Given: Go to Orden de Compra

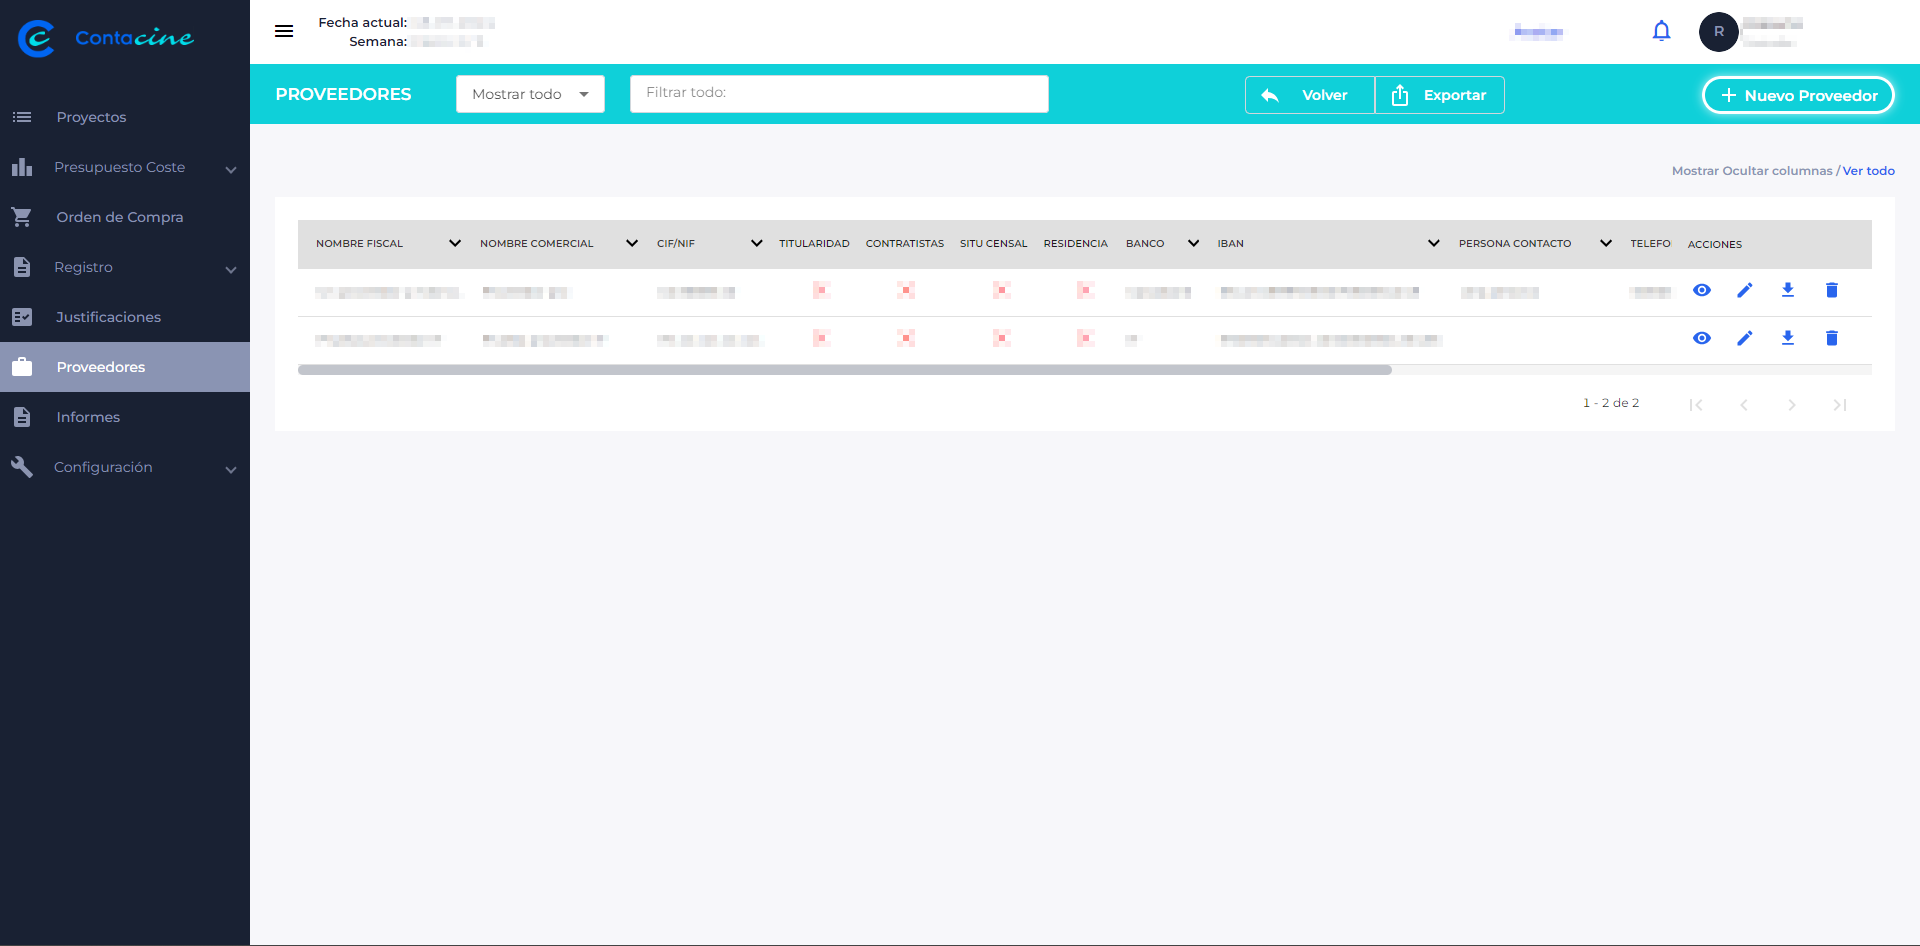Looking at the screenshot, I should 119,217.
